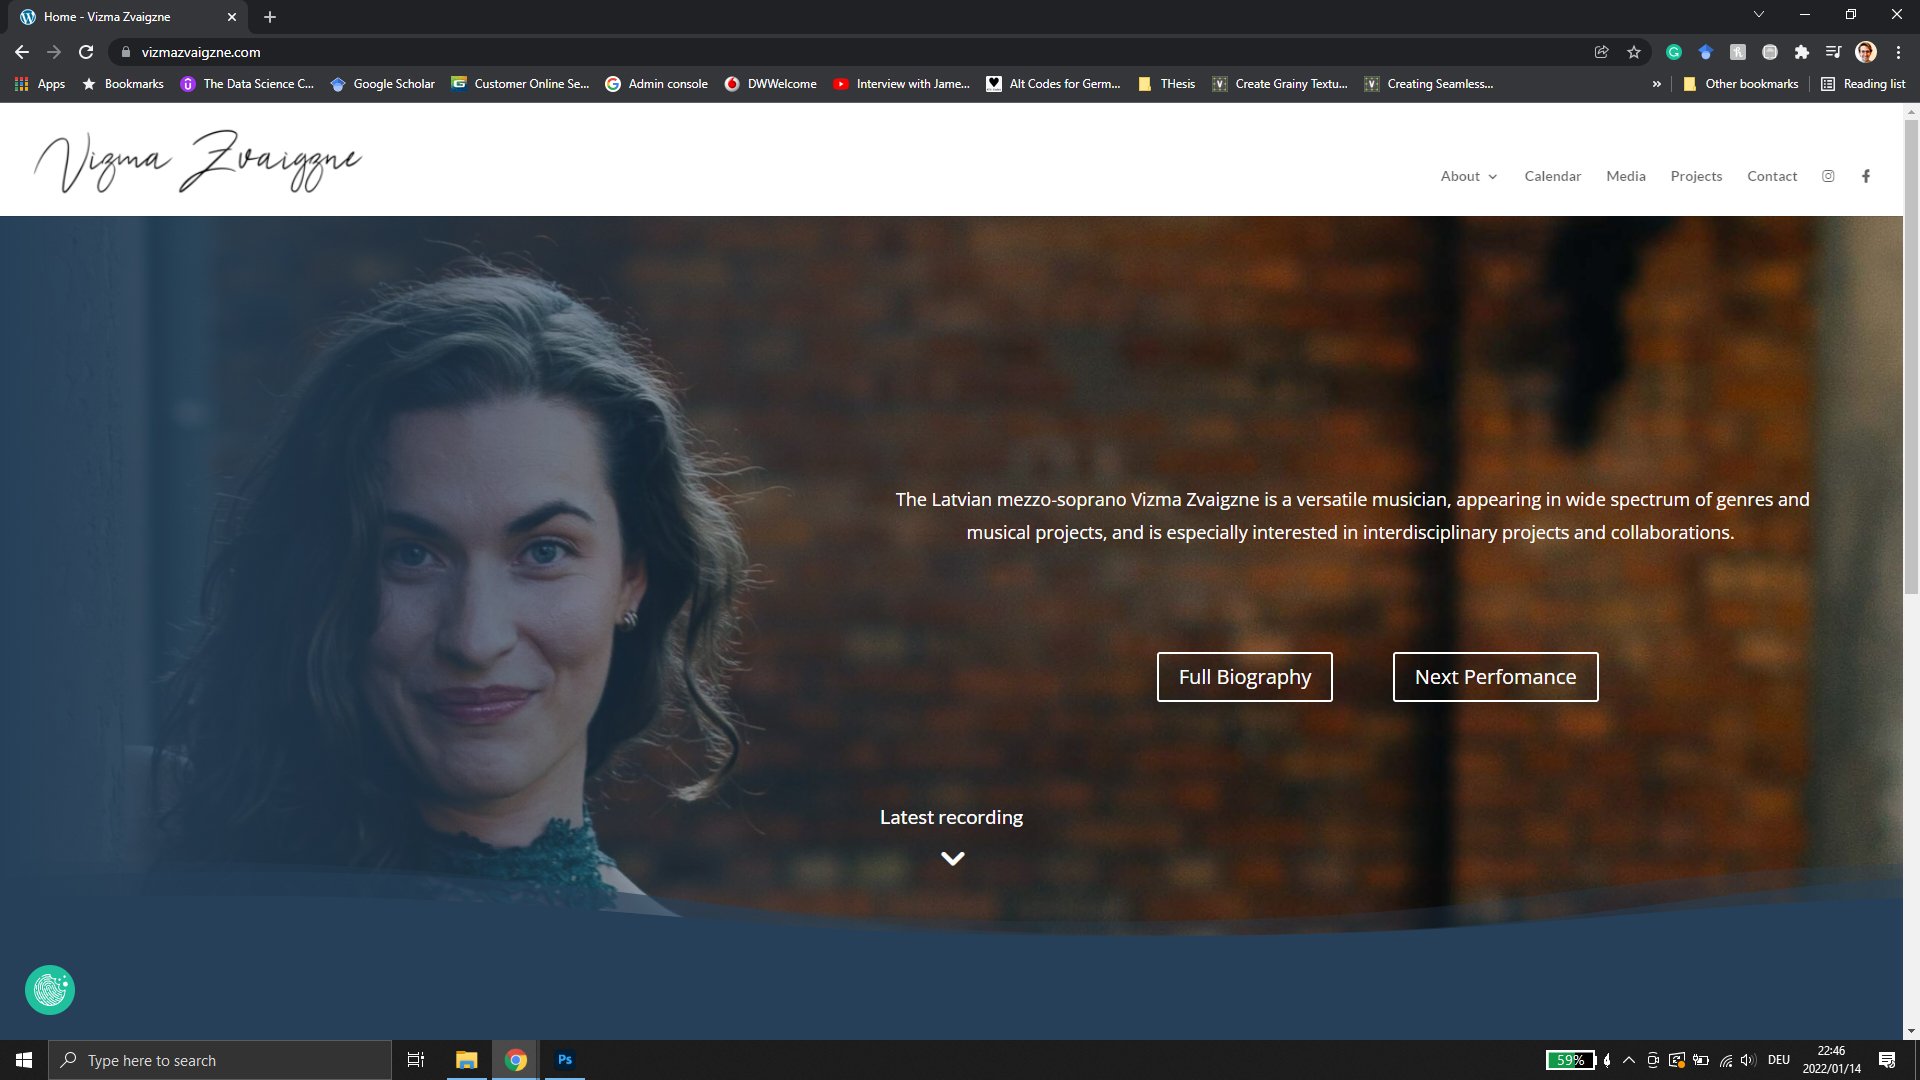Share this page via address bar icon
The image size is (1920, 1080).
pos(1602,52)
